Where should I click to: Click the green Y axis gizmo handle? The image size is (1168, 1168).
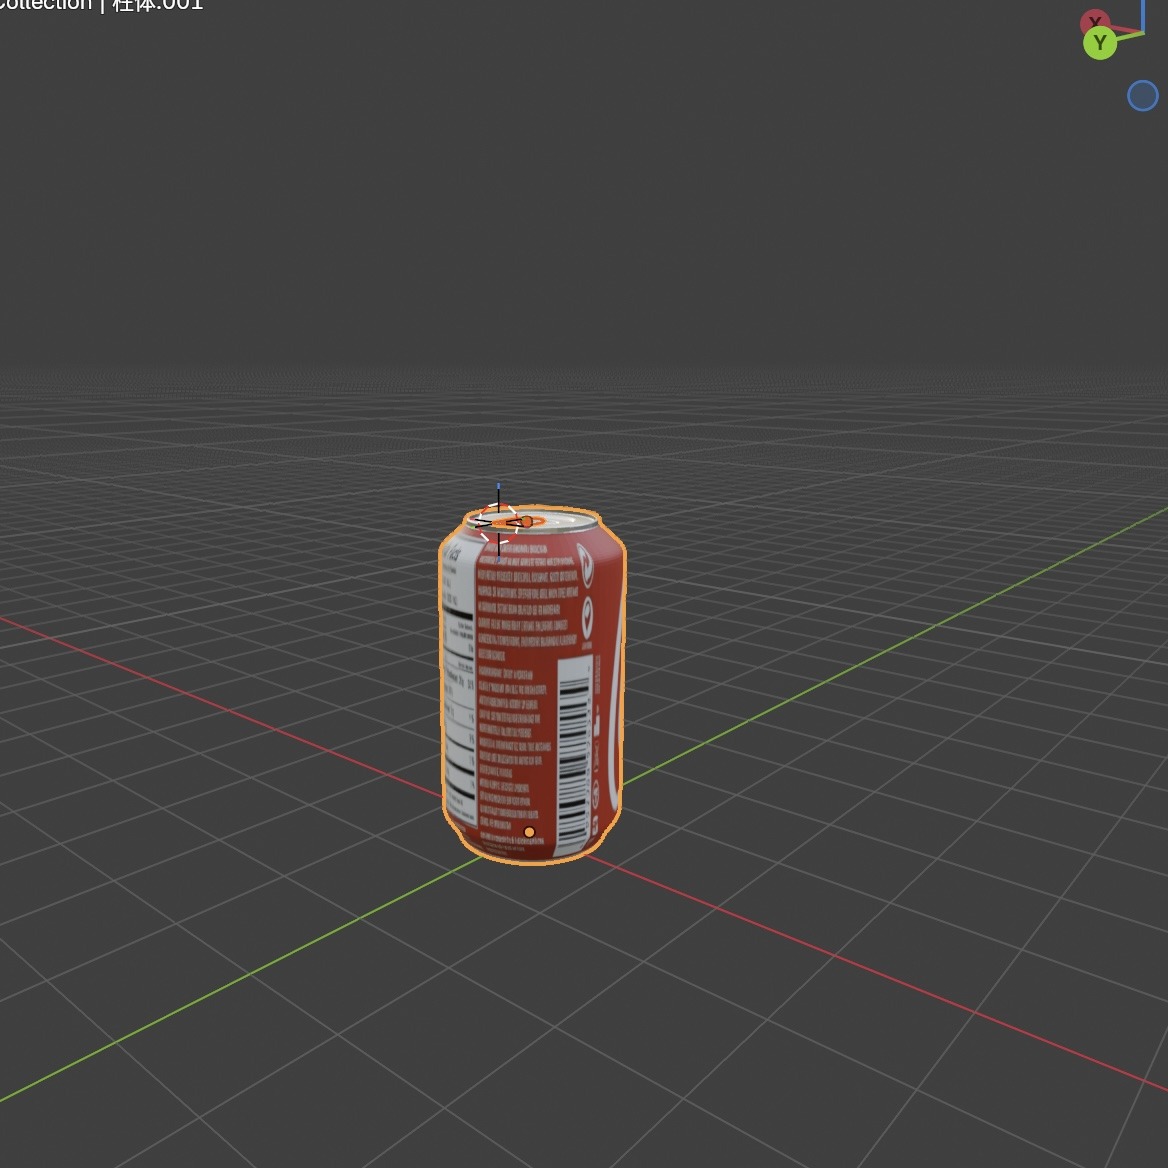pyautogui.click(x=1099, y=43)
